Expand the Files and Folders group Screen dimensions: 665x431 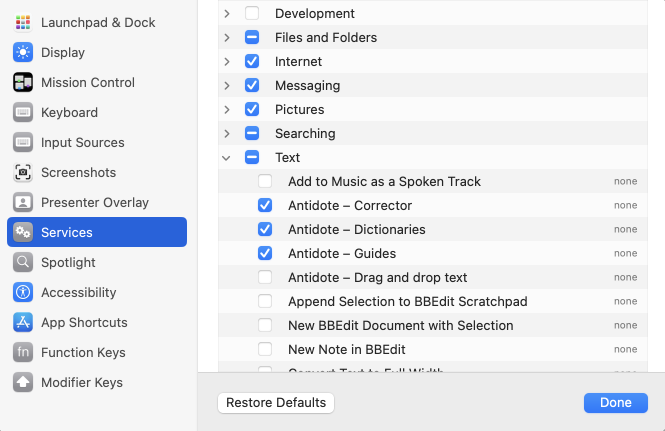pos(227,37)
